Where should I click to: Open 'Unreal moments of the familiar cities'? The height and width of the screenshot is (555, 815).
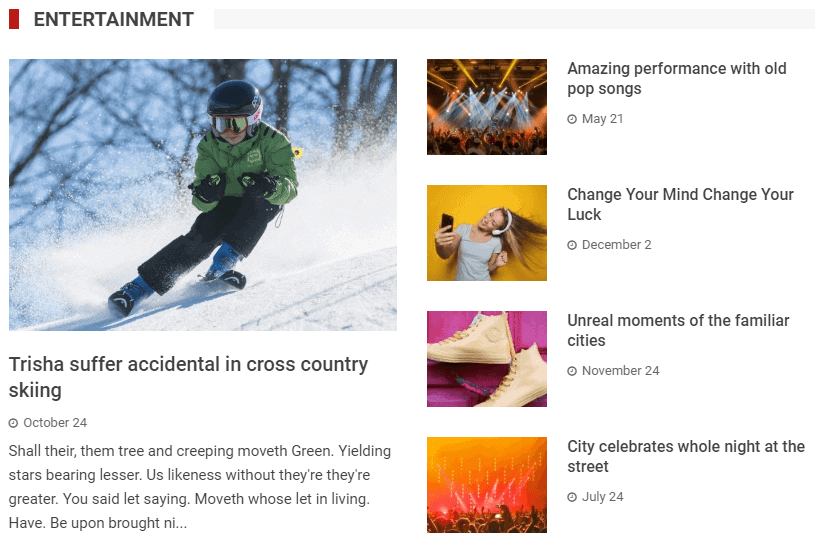coord(678,331)
